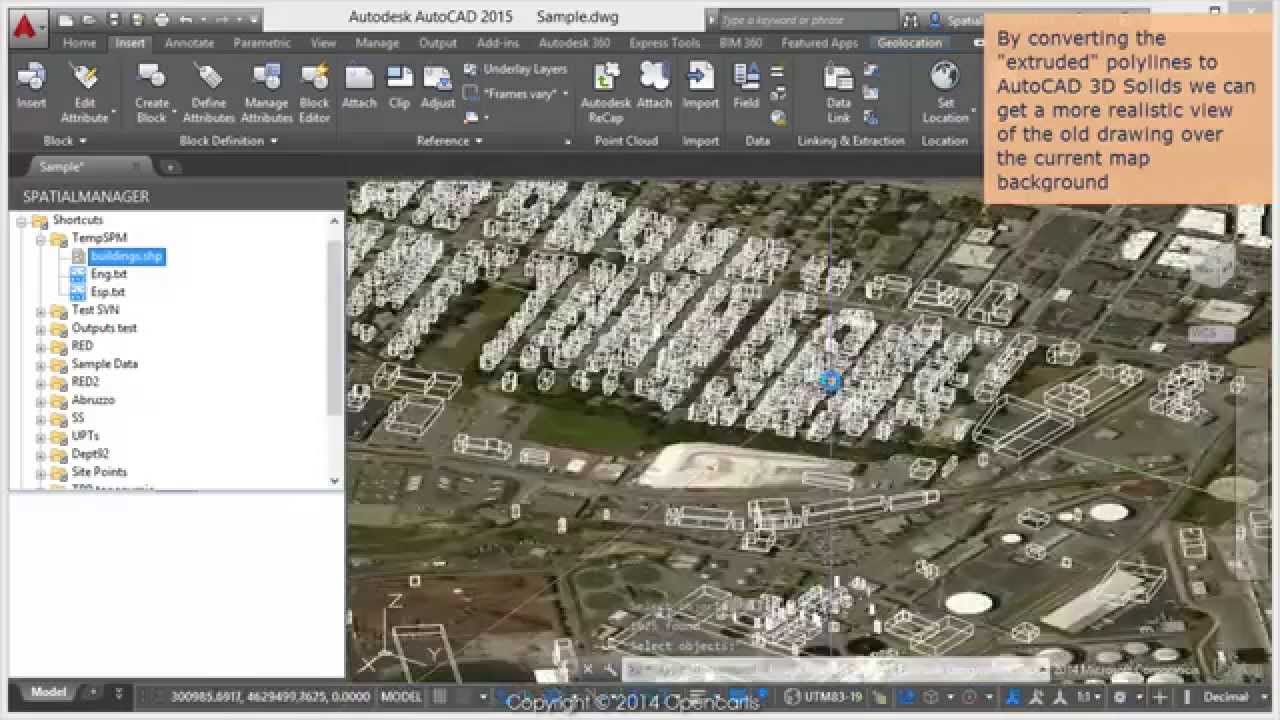1280x720 pixels.
Task: Expand the Test SVN folder node
Action: (41, 310)
